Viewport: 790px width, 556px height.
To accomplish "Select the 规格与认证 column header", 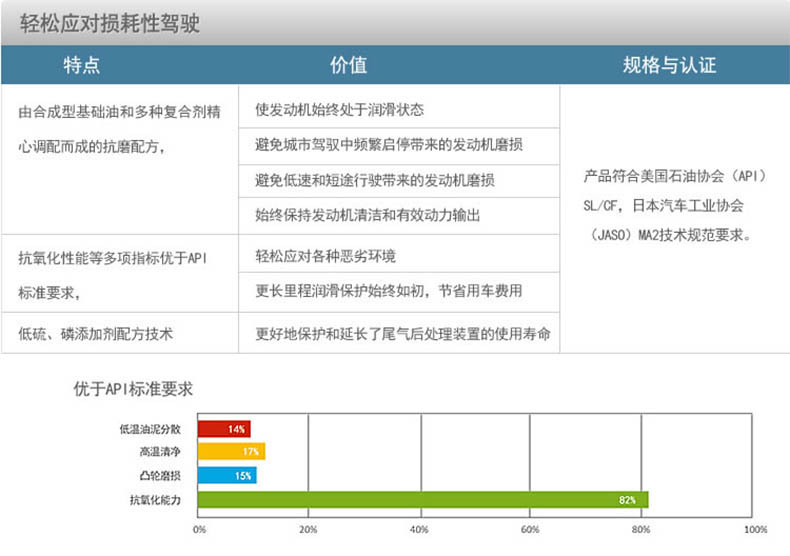I will 669,66.
